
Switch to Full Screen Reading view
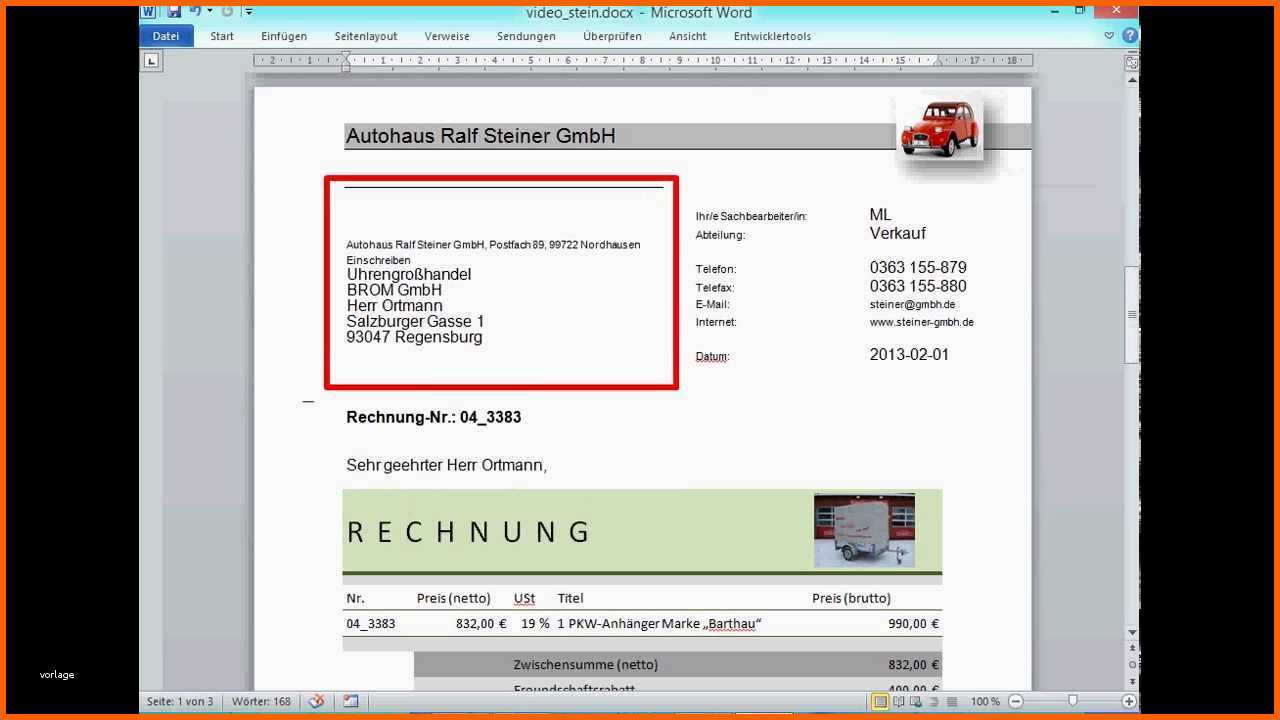click(897, 701)
